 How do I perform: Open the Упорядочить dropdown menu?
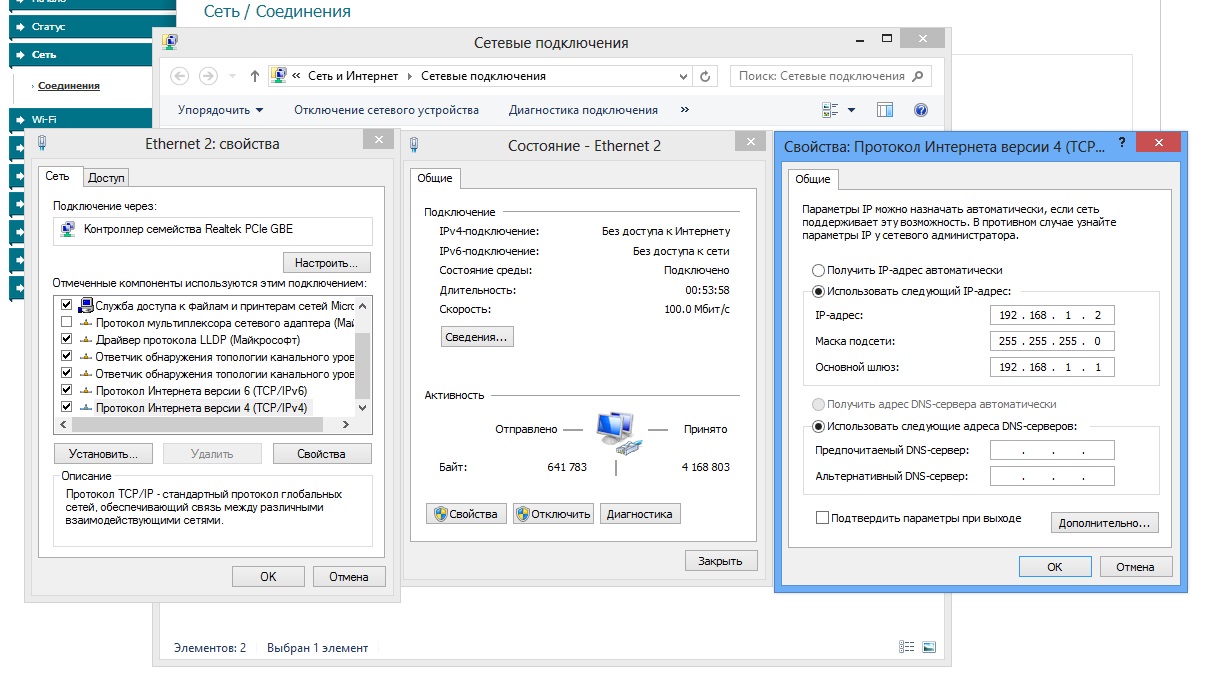click(220, 110)
